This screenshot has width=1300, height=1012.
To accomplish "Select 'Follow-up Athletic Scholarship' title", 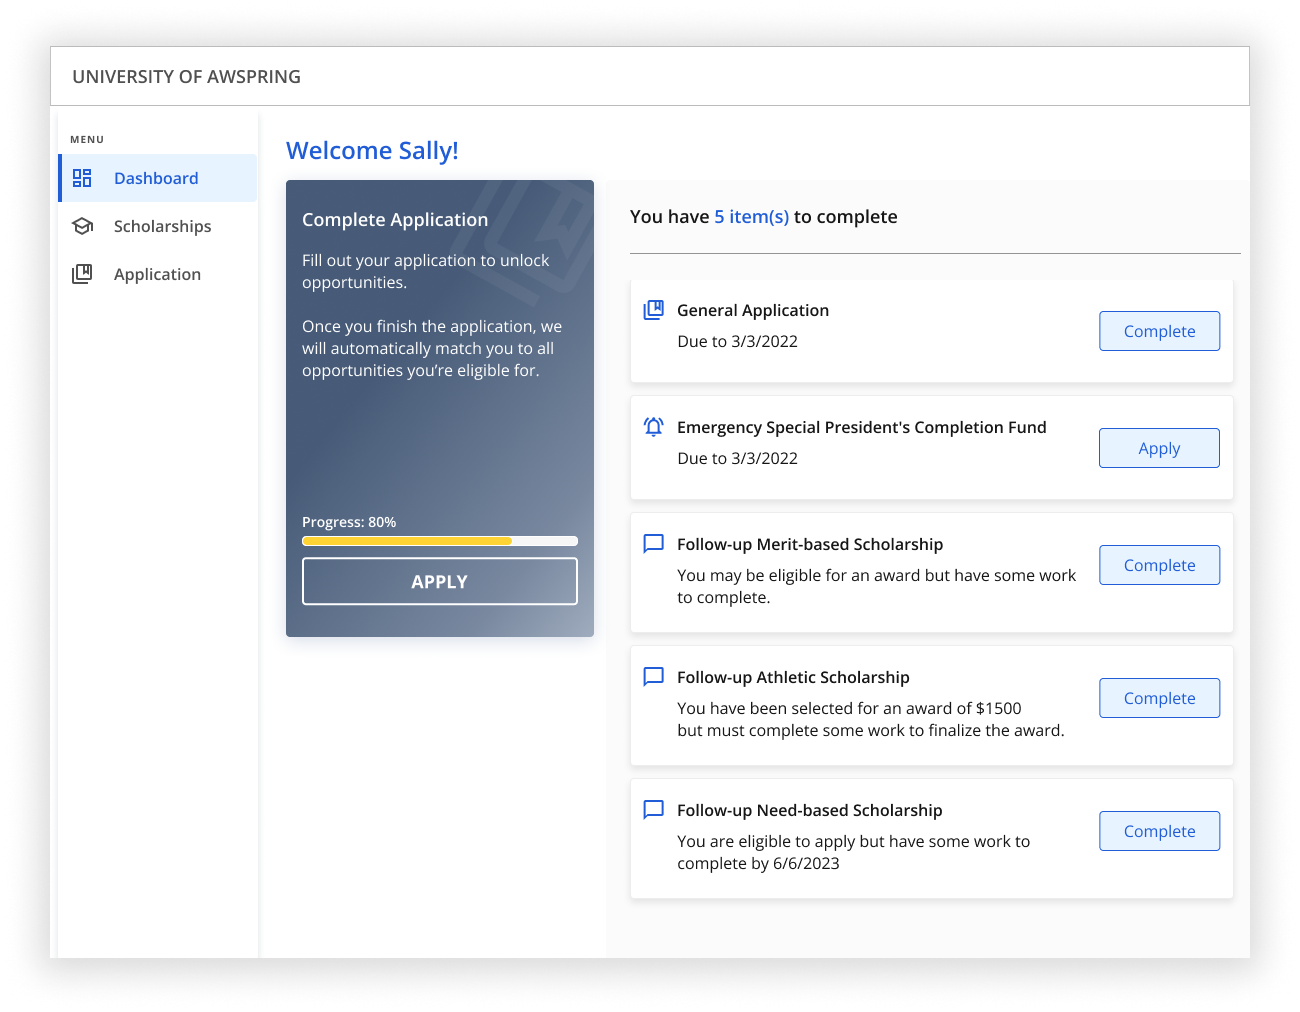I will click(x=793, y=677).
